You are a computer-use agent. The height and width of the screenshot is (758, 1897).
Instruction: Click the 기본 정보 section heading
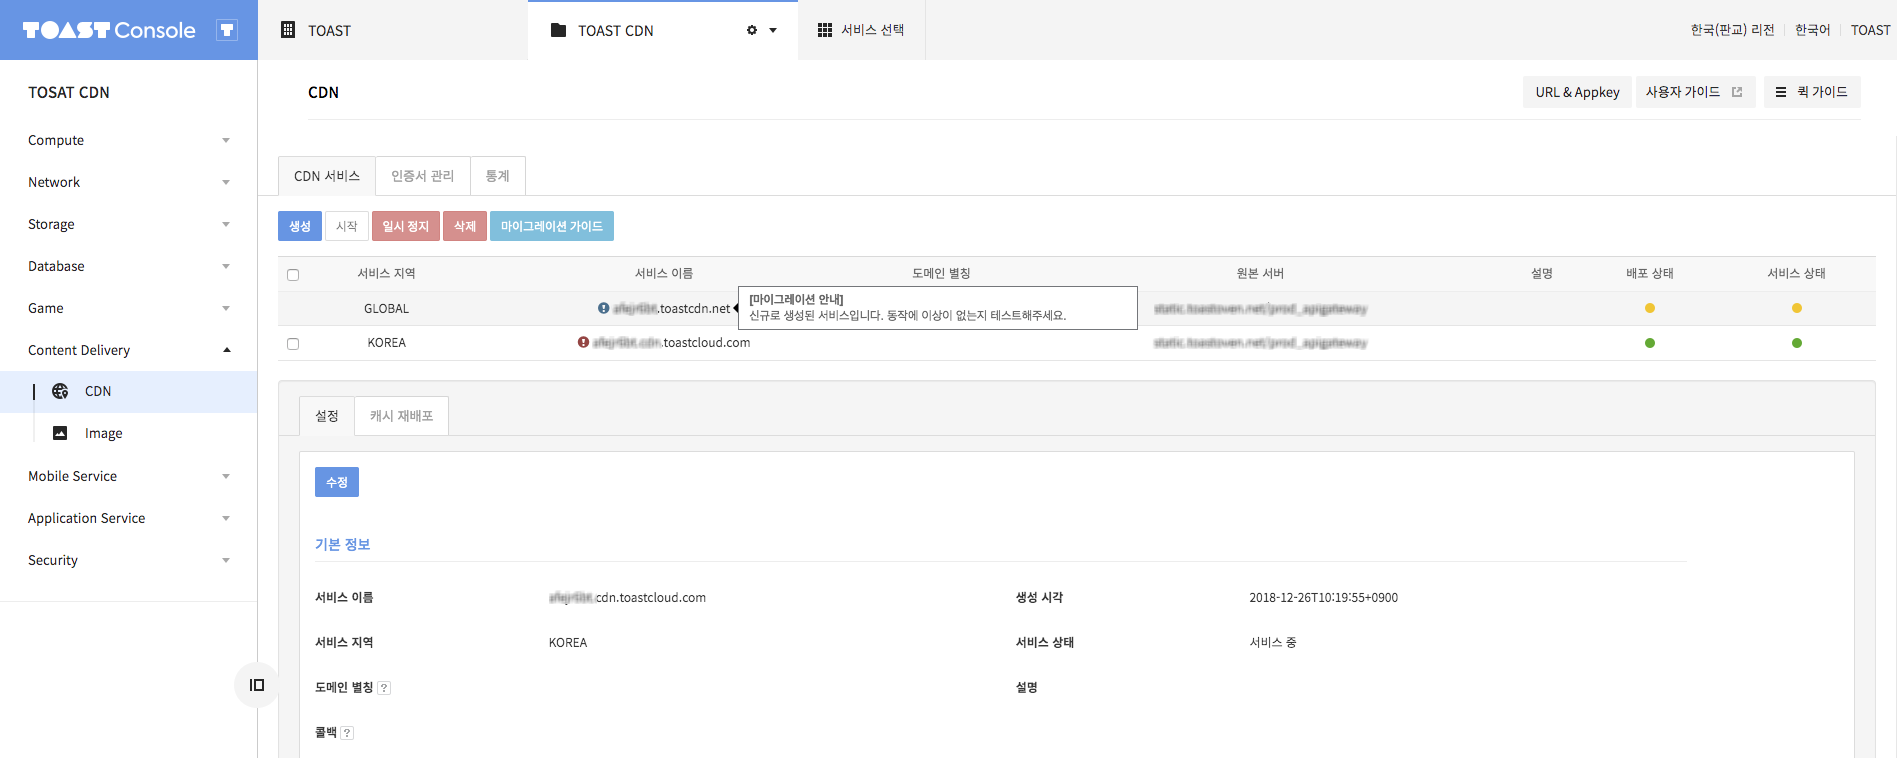343,544
